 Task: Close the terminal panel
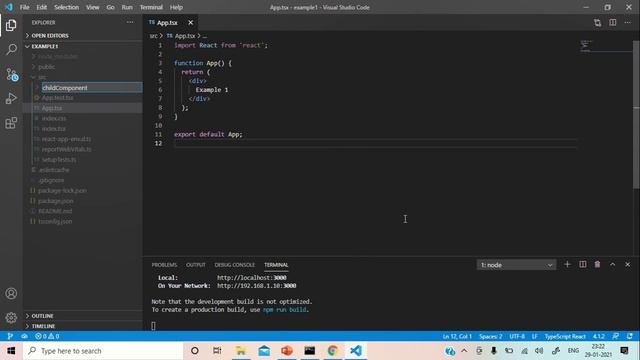click(x=627, y=264)
